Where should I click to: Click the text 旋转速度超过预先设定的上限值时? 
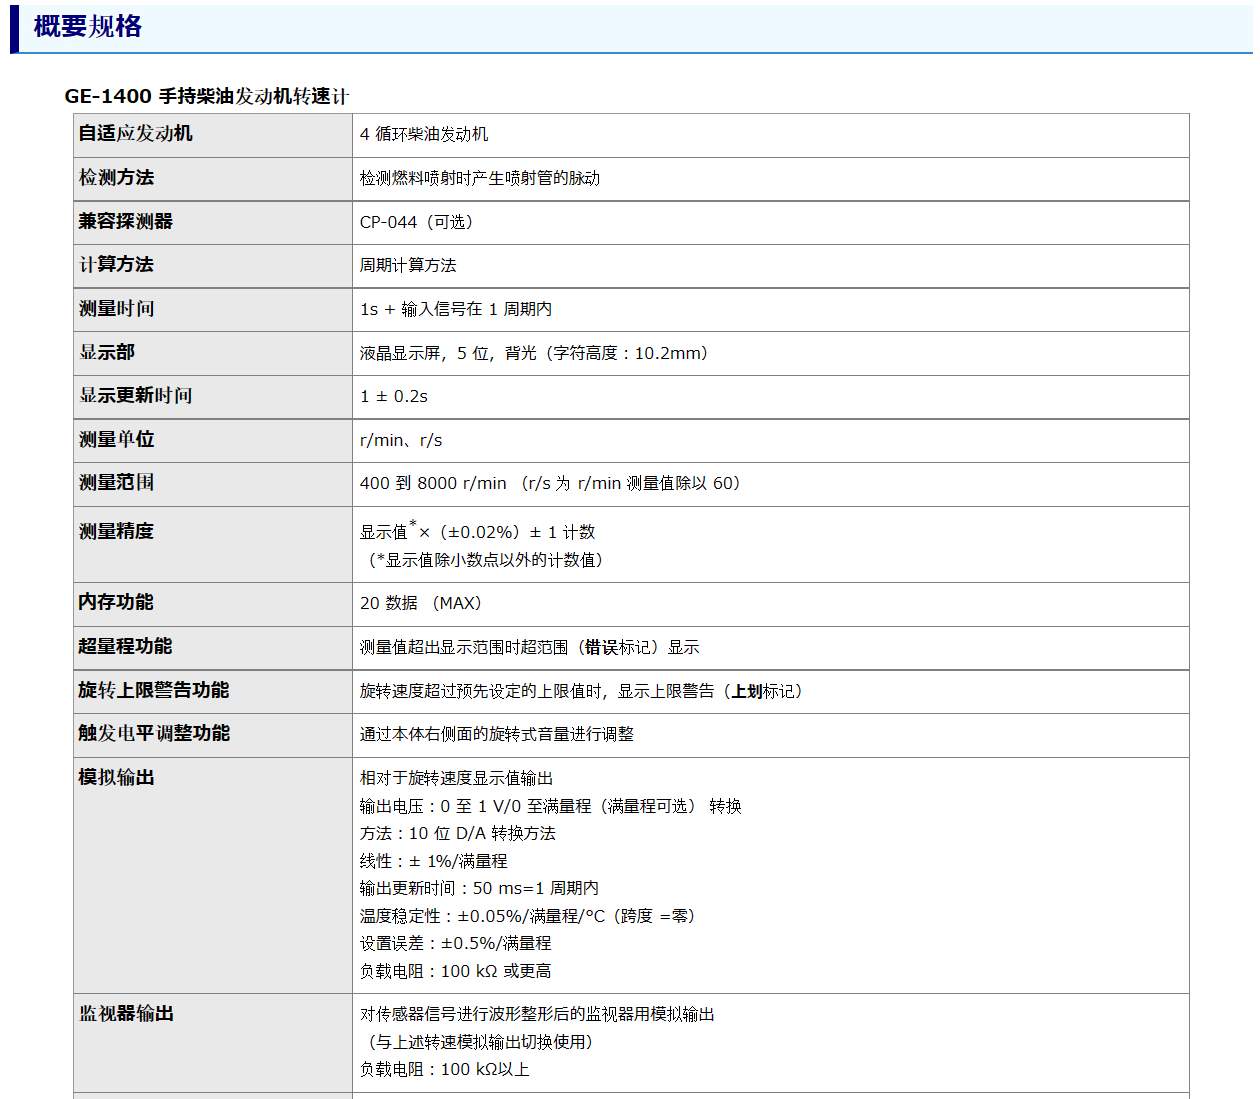click(x=480, y=691)
